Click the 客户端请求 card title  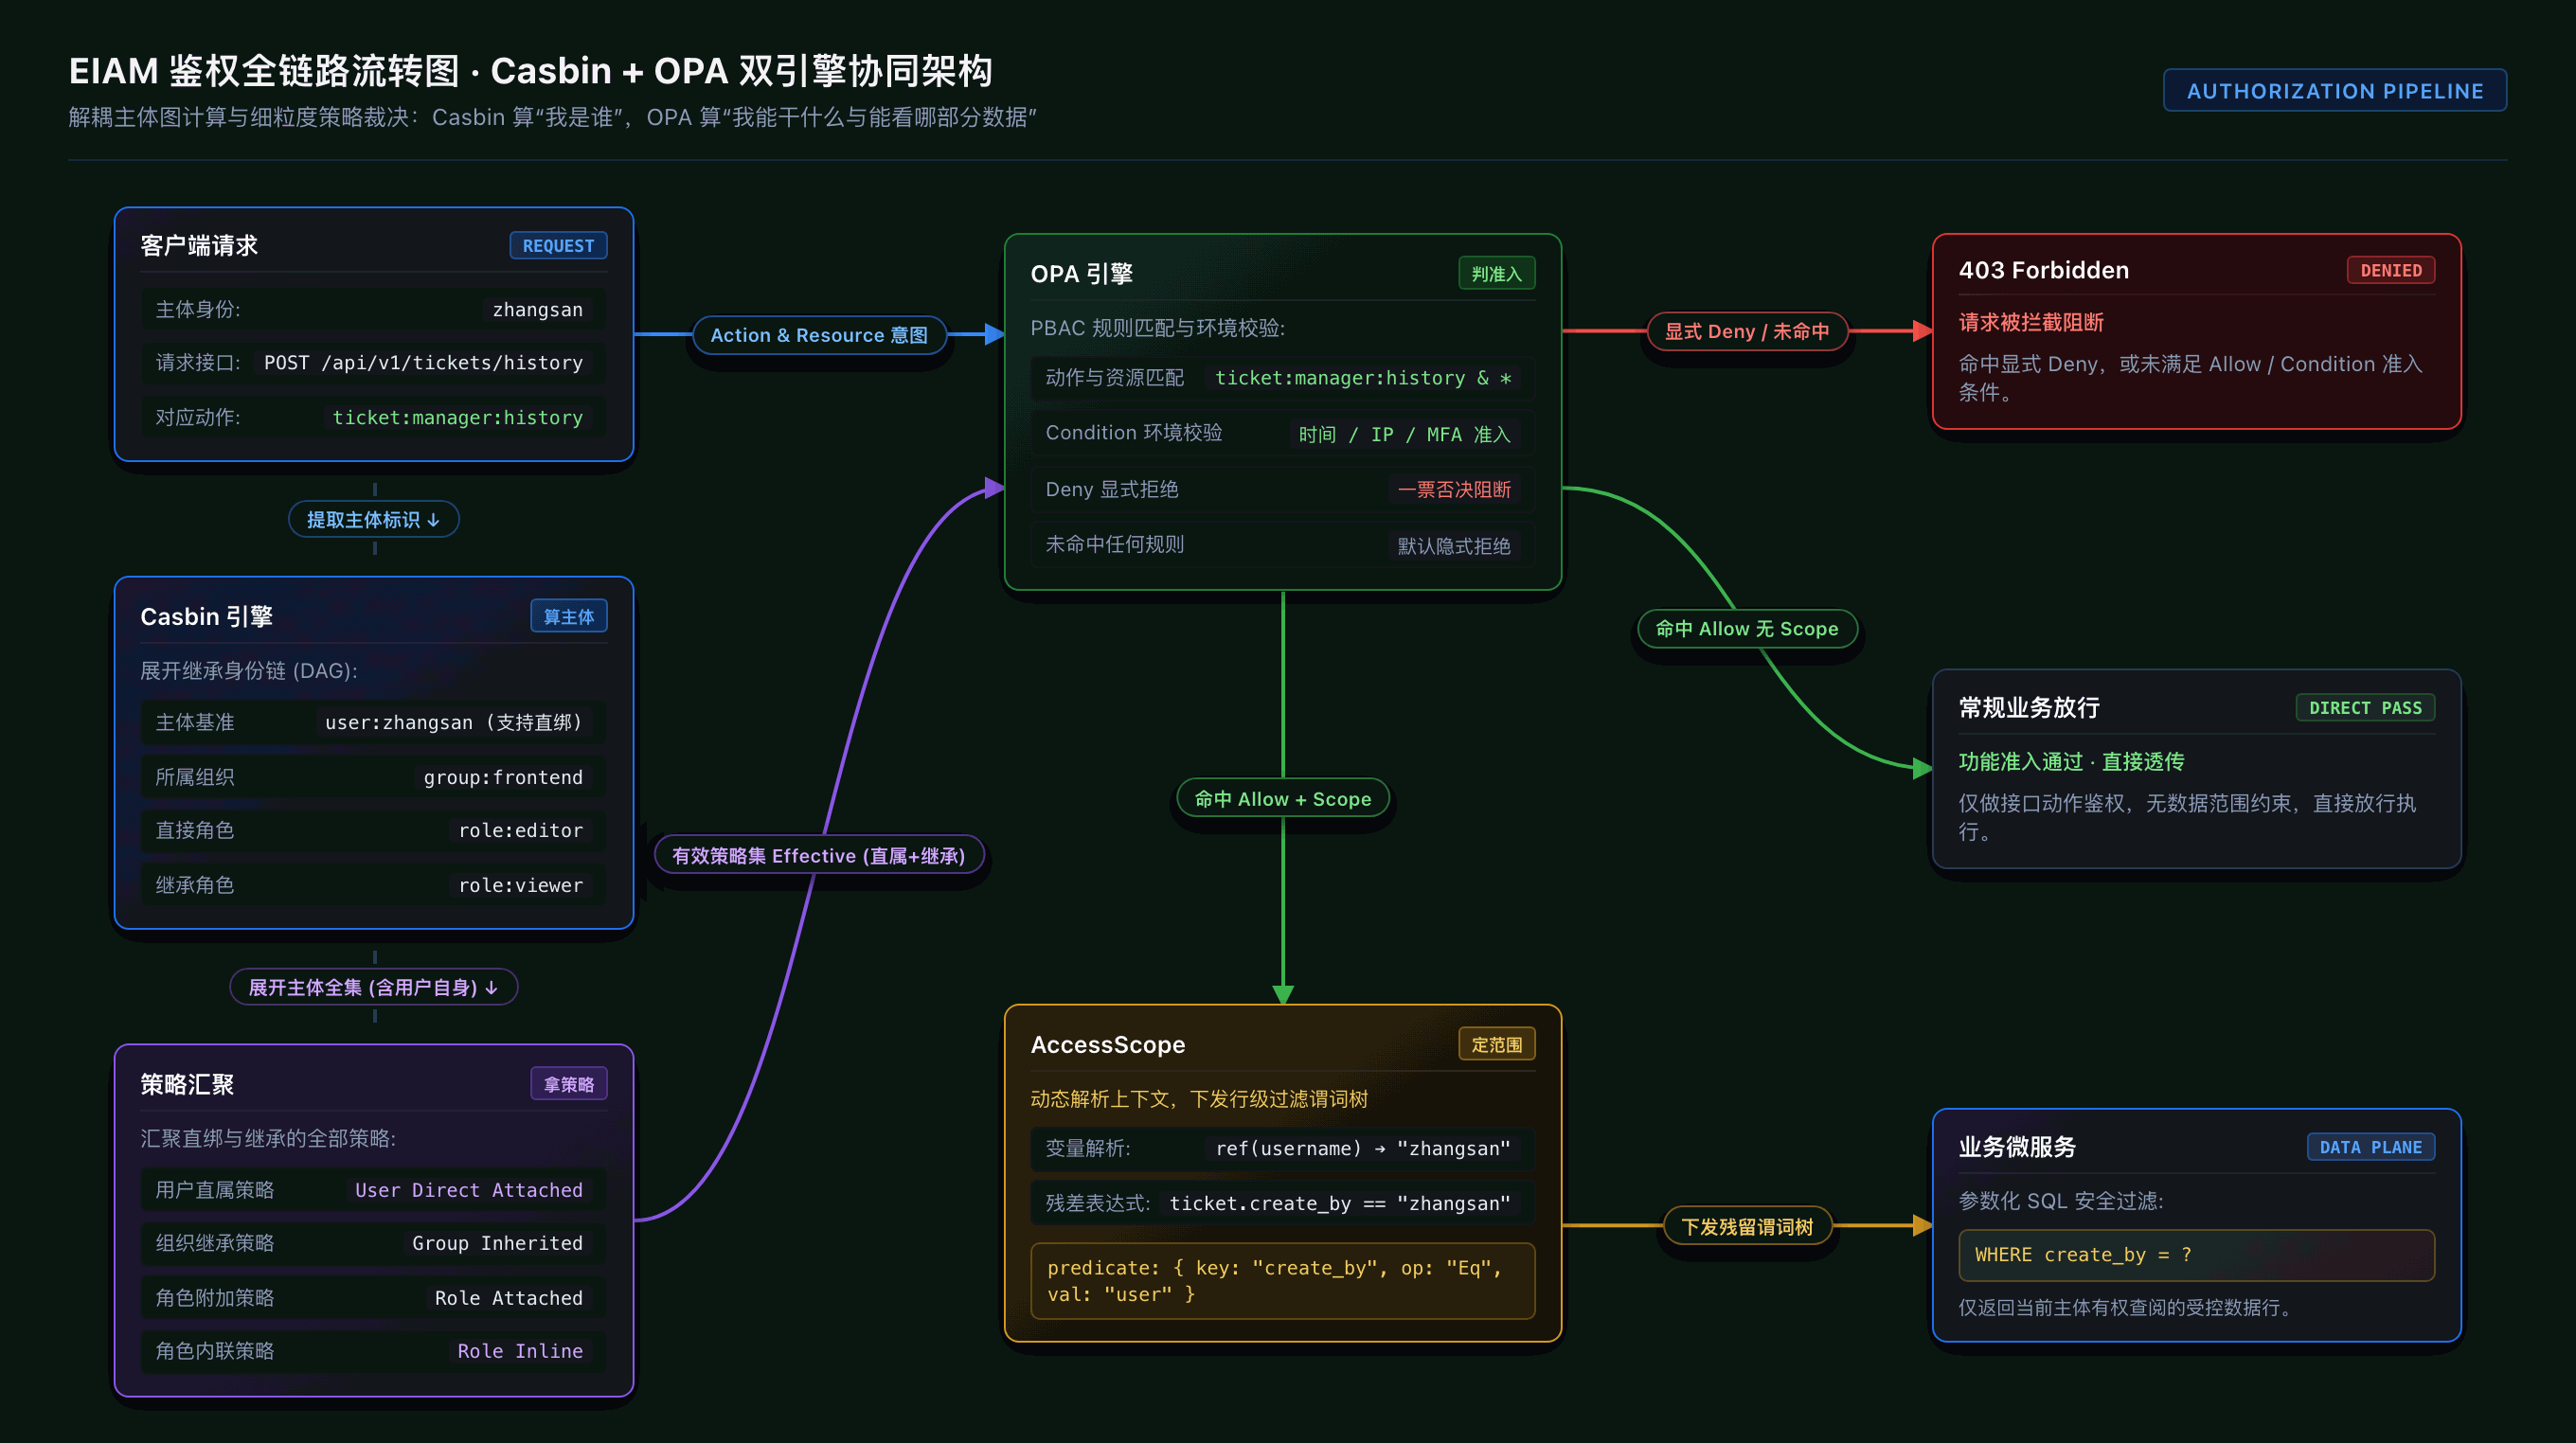coord(199,245)
